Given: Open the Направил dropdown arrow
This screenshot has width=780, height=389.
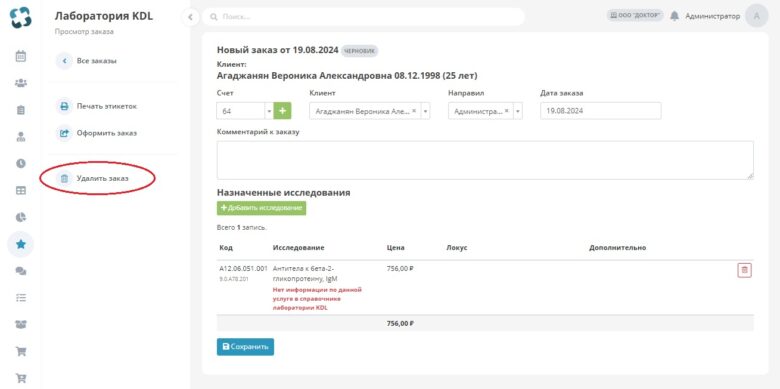Looking at the screenshot, I should 518,111.
